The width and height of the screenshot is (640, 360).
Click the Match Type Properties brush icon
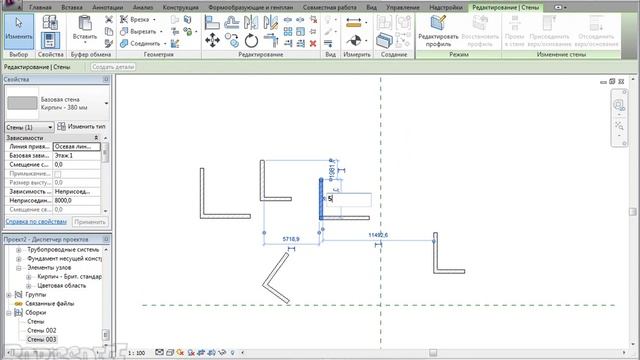click(109, 43)
